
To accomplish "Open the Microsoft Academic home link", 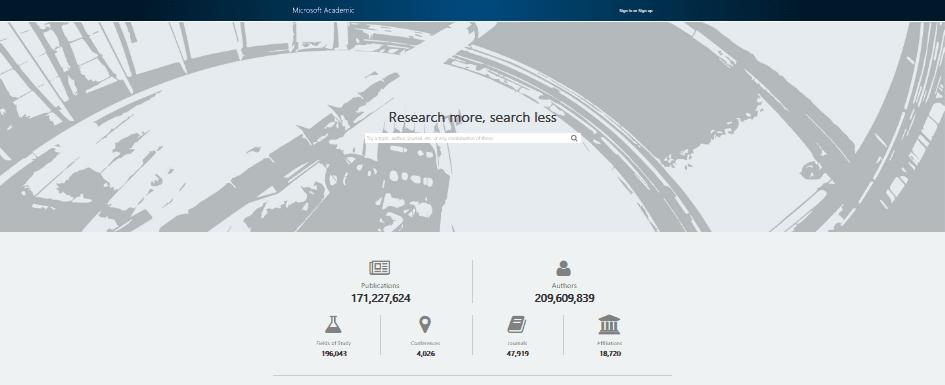I will pos(323,10).
